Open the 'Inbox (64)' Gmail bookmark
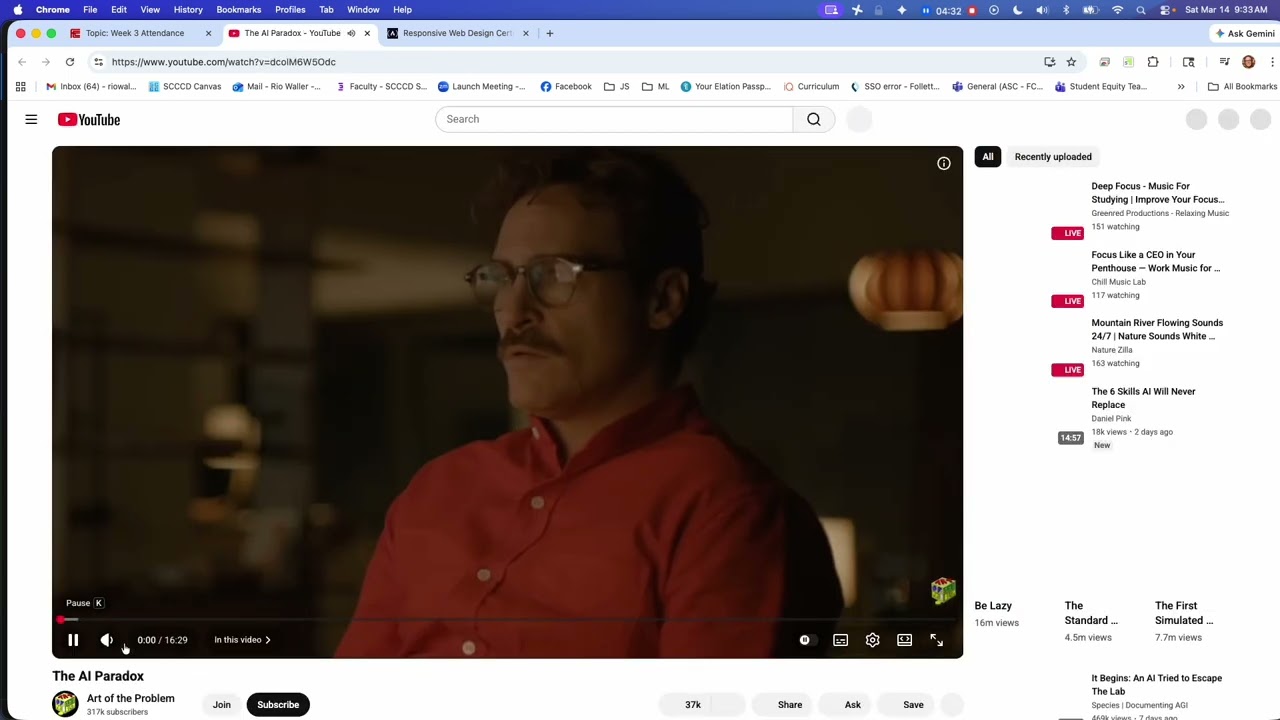 click(x=91, y=87)
